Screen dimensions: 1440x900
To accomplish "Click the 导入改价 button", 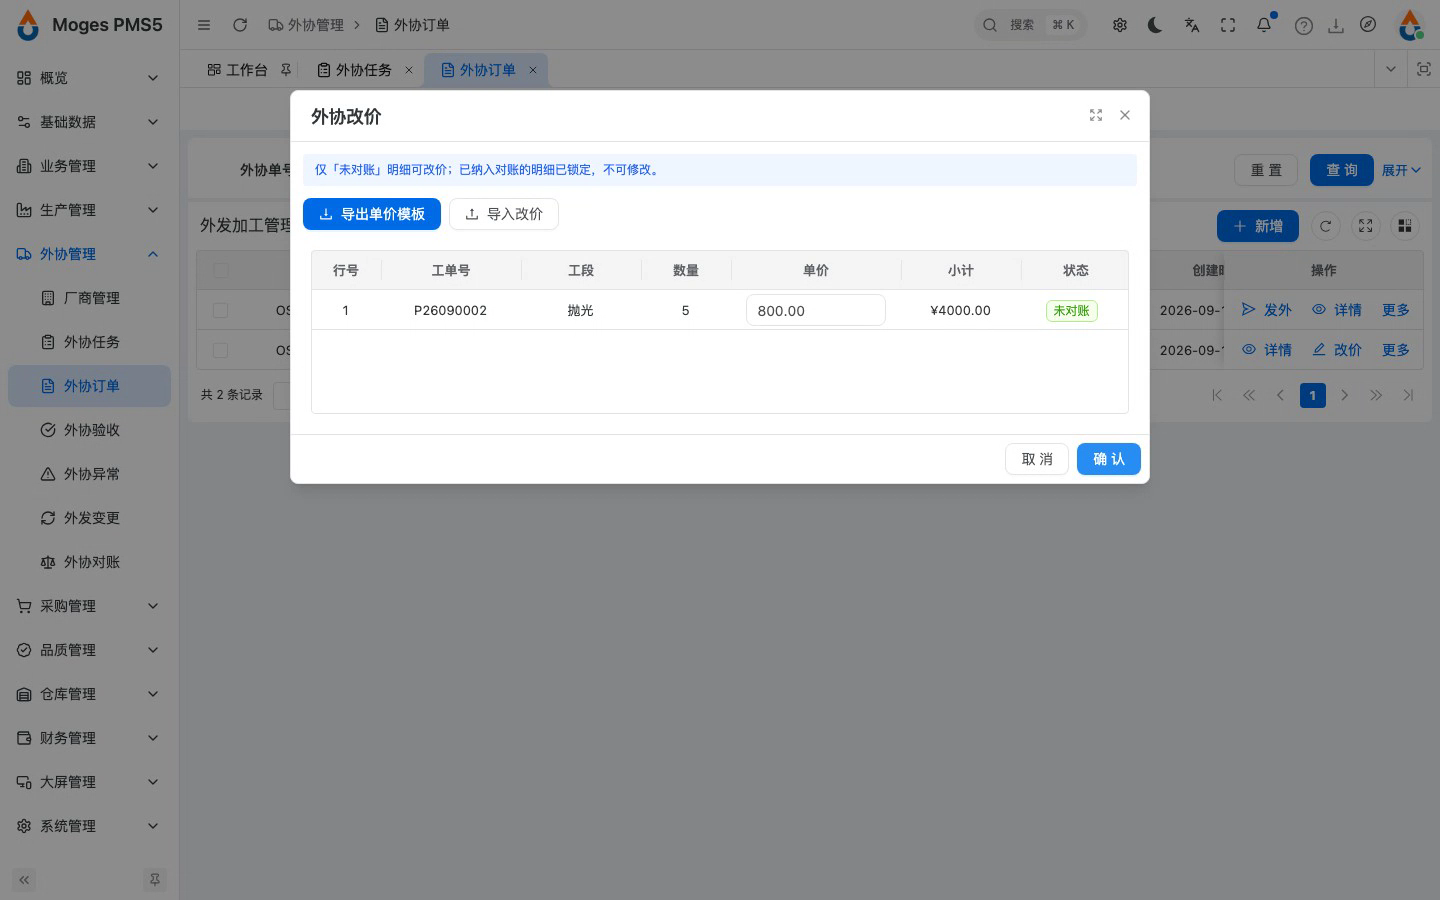I will (x=504, y=214).
